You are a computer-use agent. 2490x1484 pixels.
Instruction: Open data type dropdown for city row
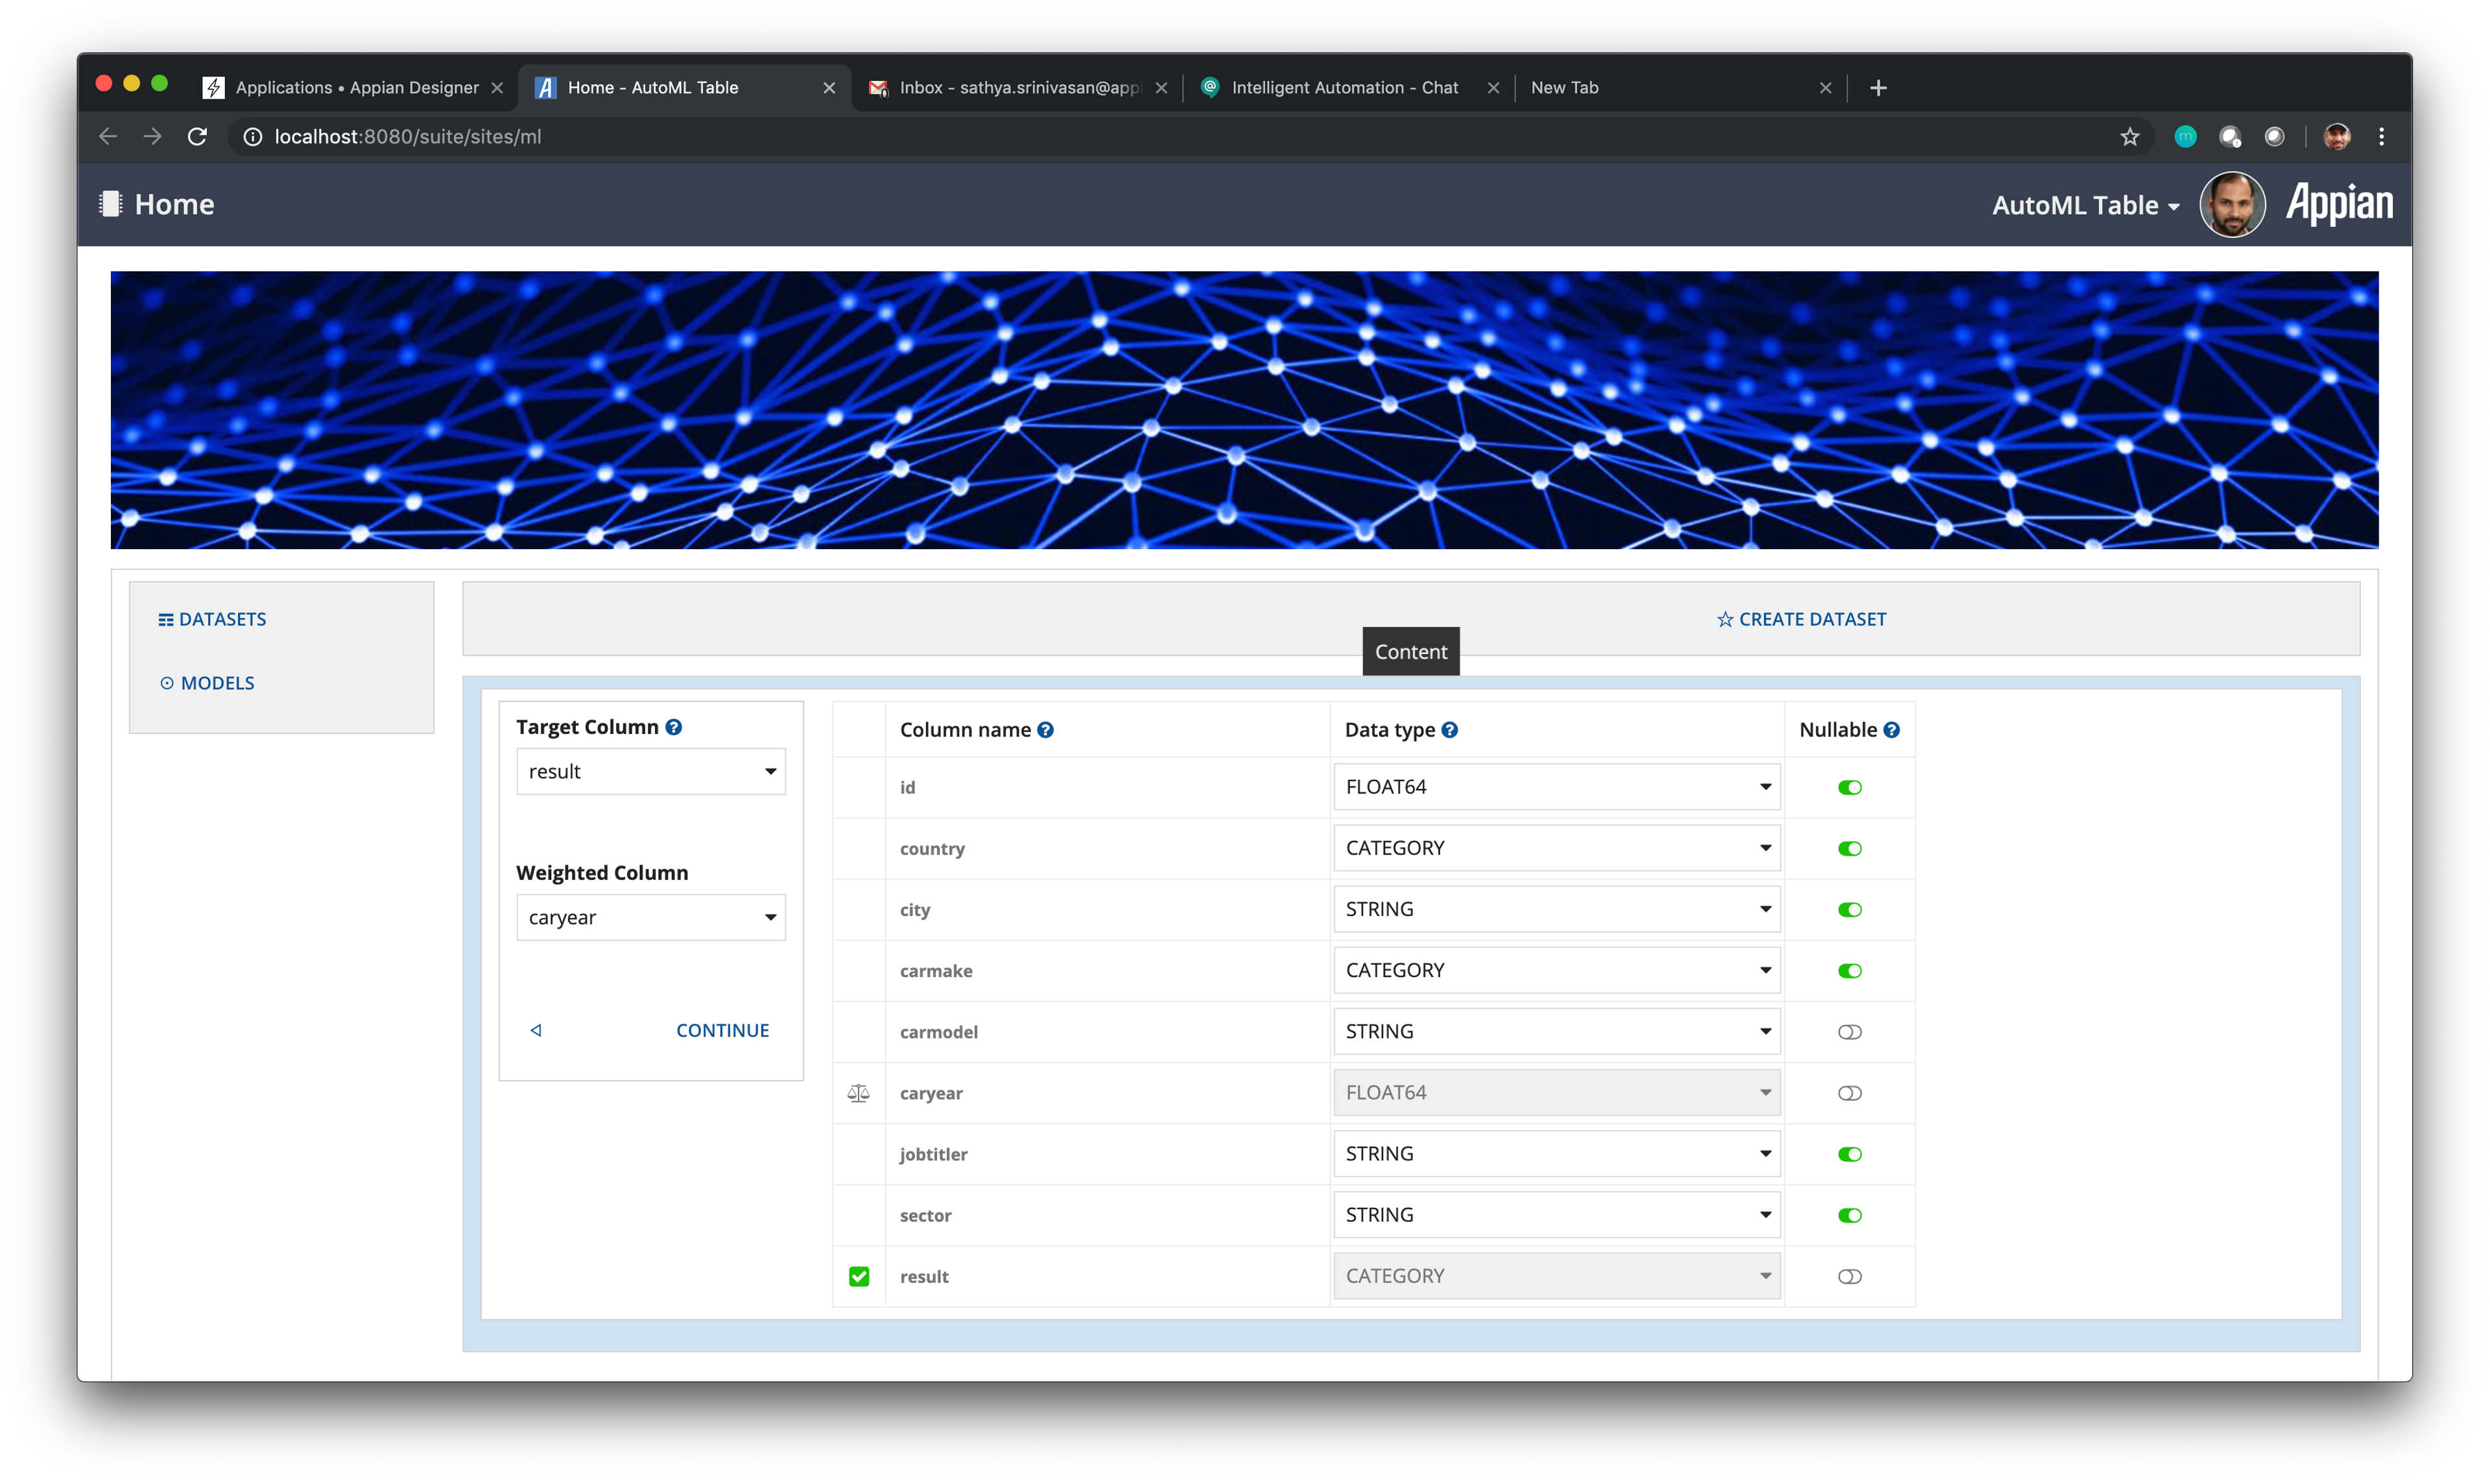tap(1556, 909)
